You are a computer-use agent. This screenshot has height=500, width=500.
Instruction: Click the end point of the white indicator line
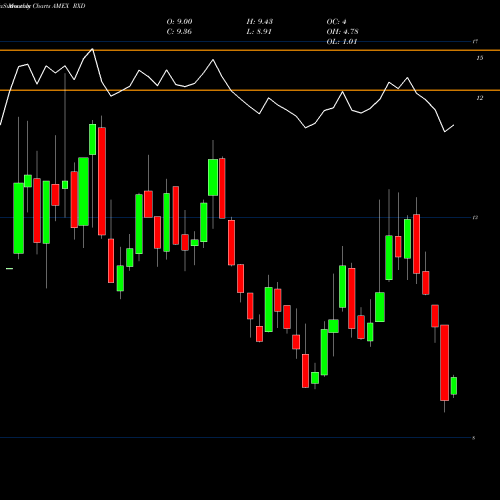(454, 125)
